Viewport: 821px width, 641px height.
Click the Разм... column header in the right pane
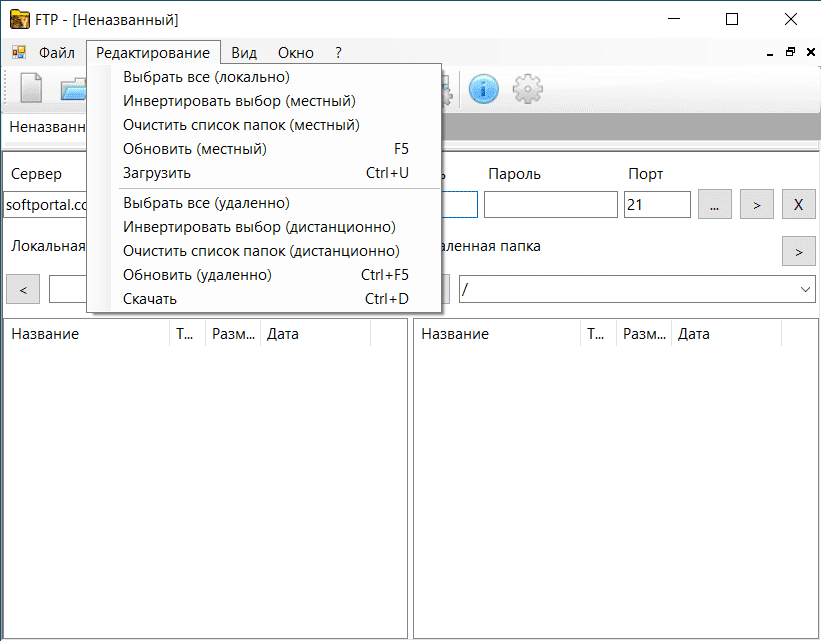[644, 334]
